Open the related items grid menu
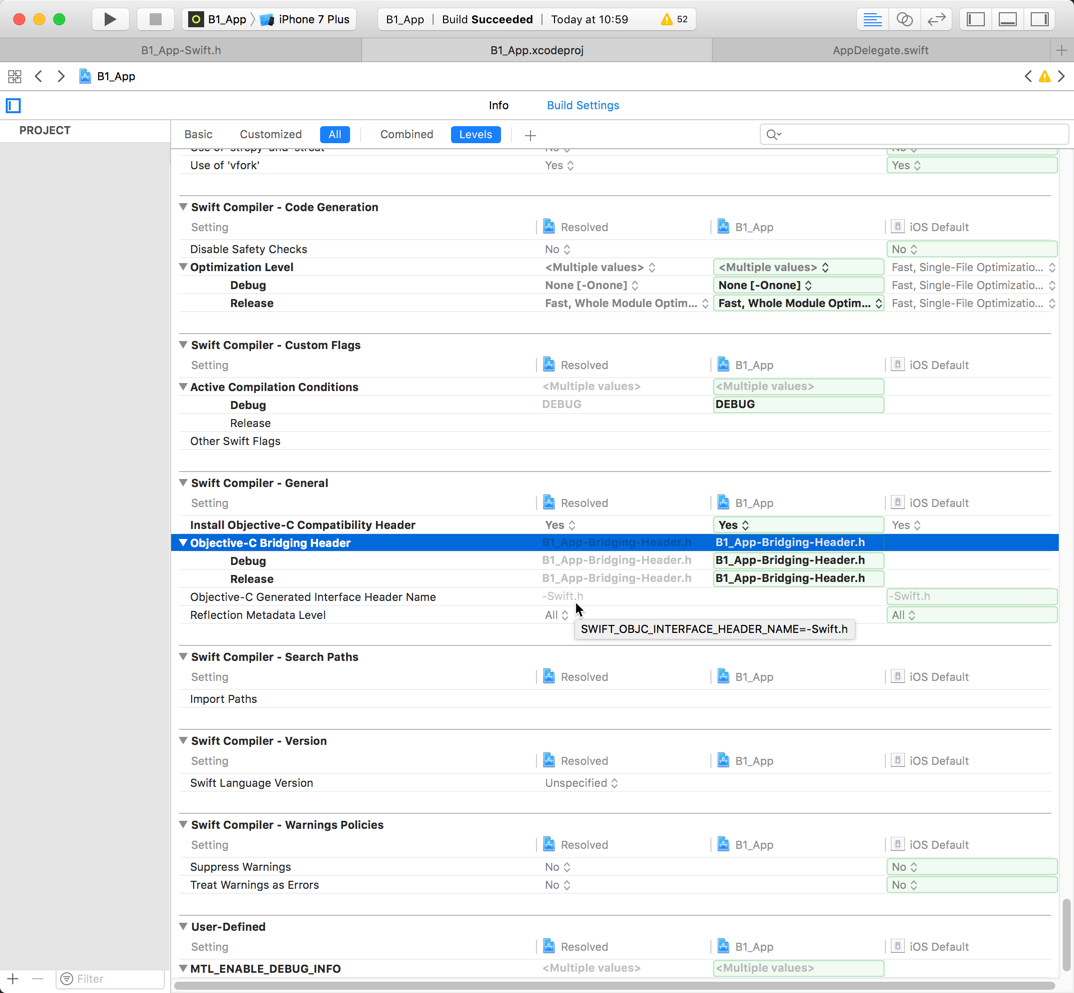Image resolution: width=1074 pixels, height=993 pixels. click(x=14, y=76)
